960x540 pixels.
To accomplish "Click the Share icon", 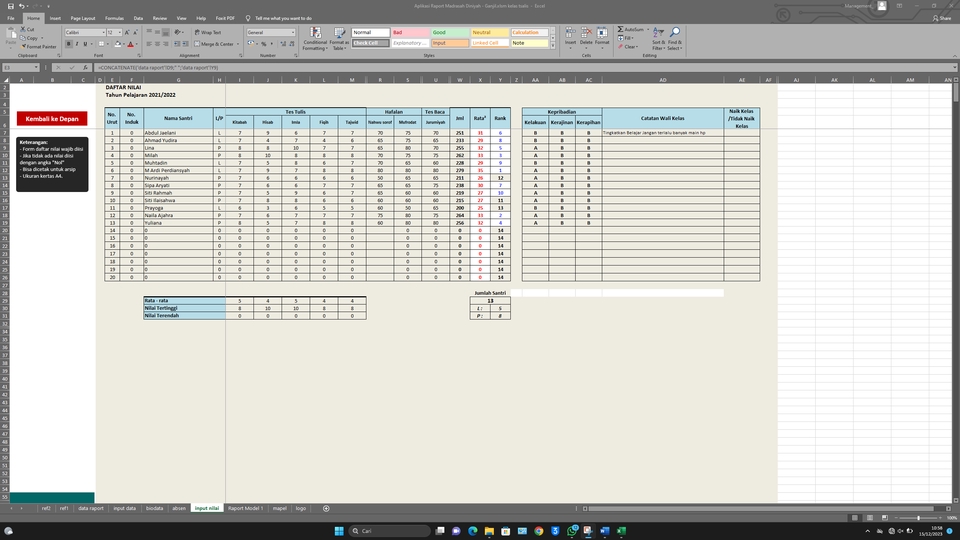I will pos(943,18).
